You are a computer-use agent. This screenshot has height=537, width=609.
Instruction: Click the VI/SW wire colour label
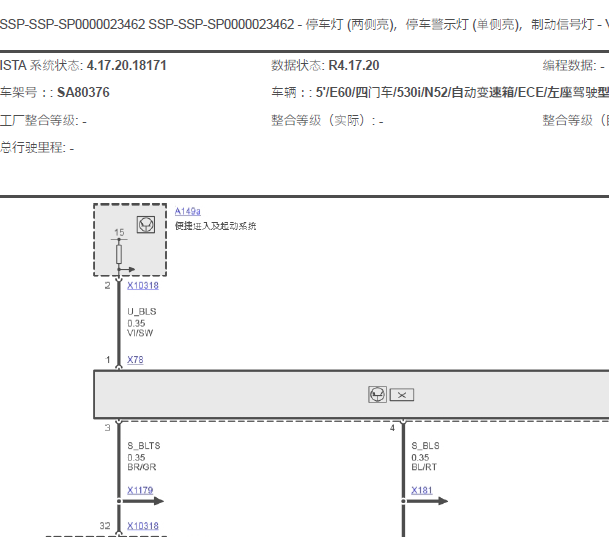(140, 333)
